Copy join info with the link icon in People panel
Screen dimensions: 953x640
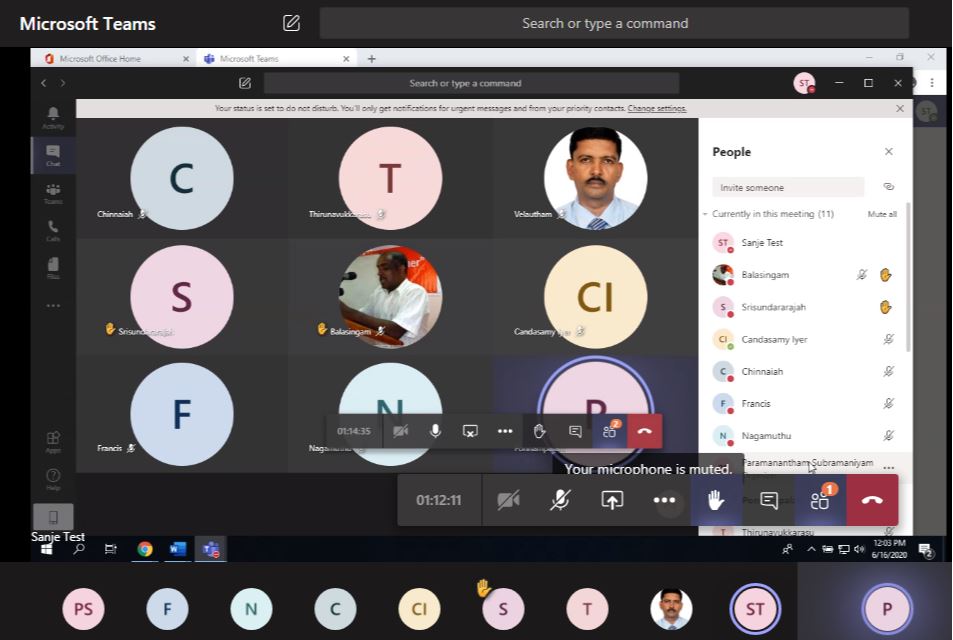pos(888,187)
